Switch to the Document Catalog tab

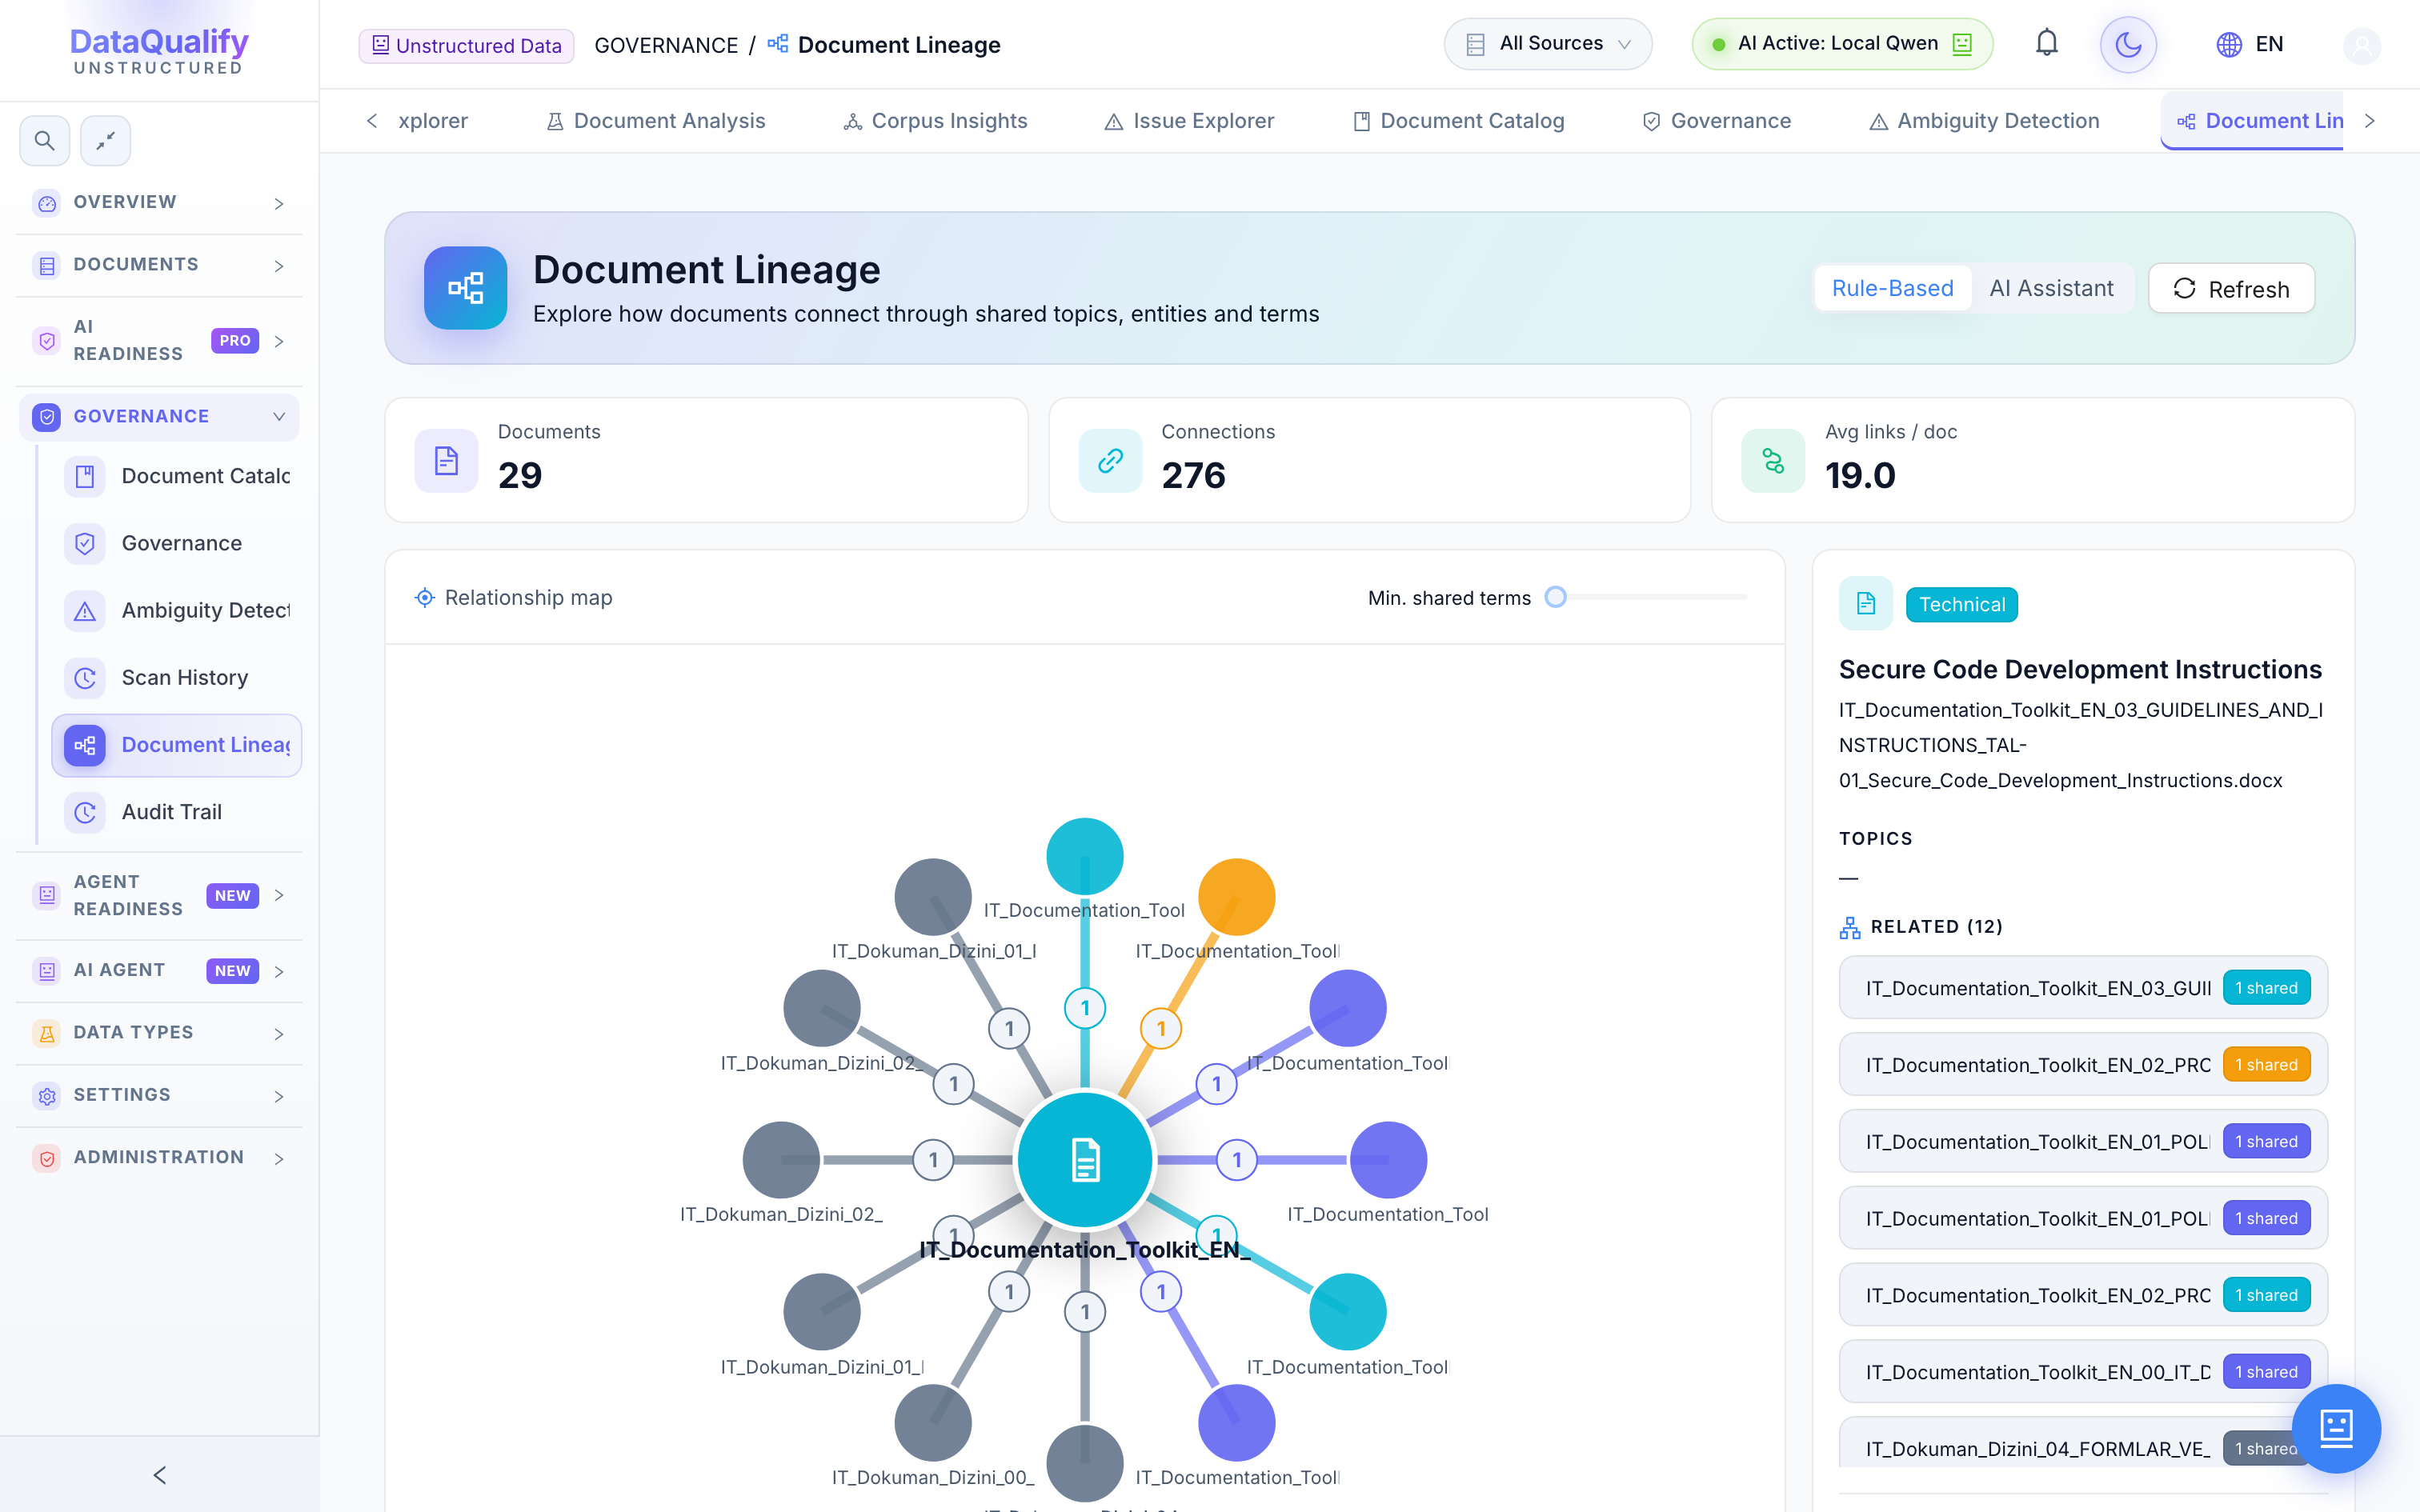1458,121
